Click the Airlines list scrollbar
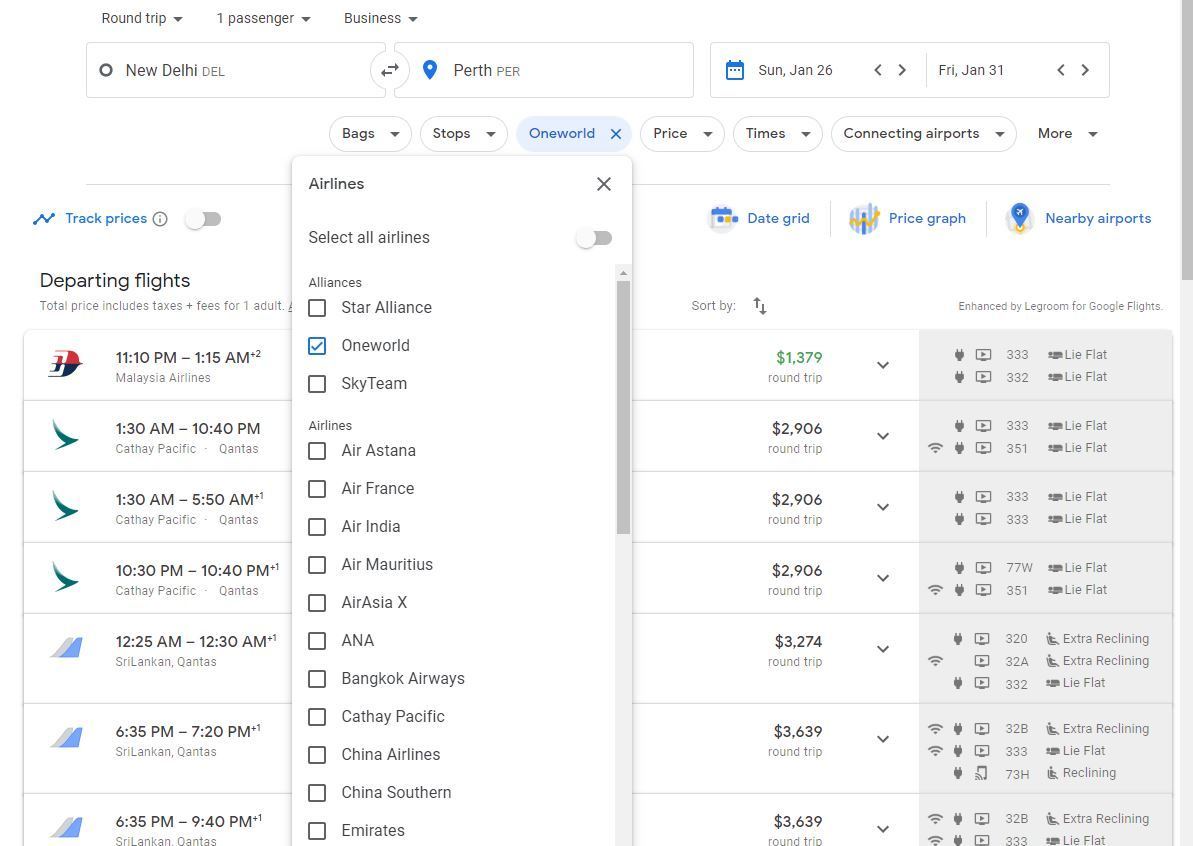 click(x=624, y=408)
